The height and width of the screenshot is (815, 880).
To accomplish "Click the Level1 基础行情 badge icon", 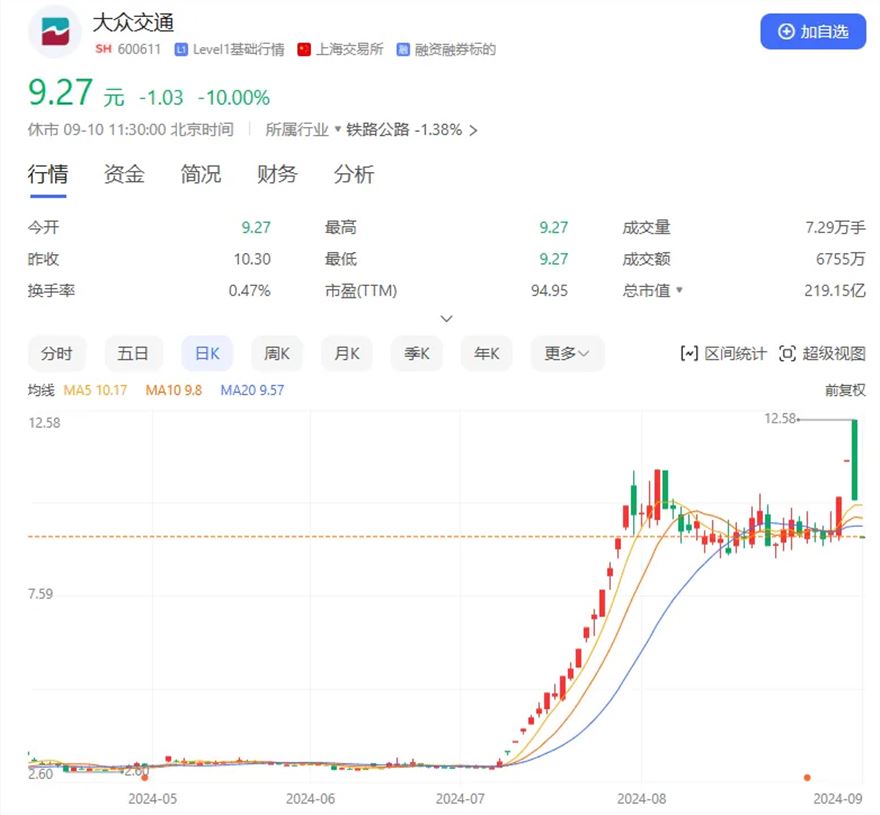I will click(181, 49).
